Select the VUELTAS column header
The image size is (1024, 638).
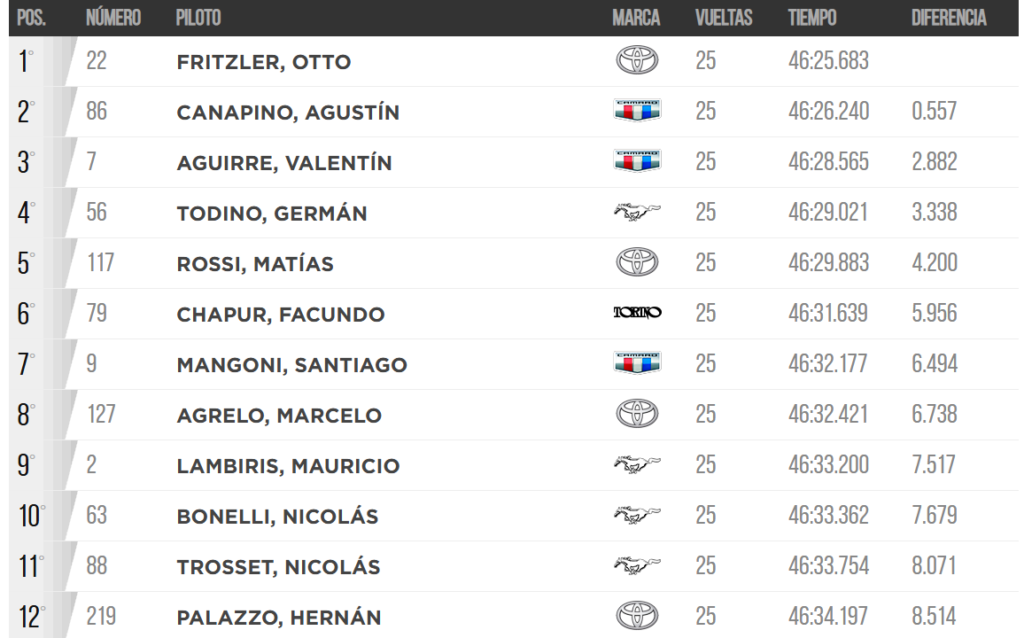(x=724, y=18)
